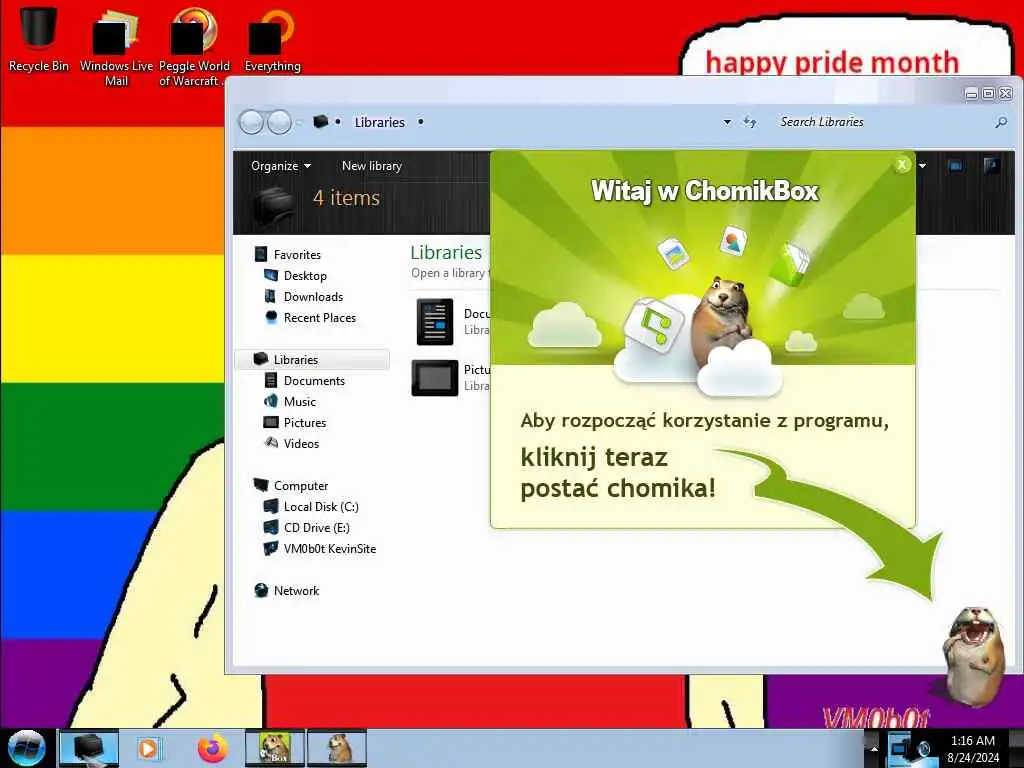The width and height of the screenshot is (1024, 768).
Task: Click the search magnifier icon
Action: click(1000, 122)
